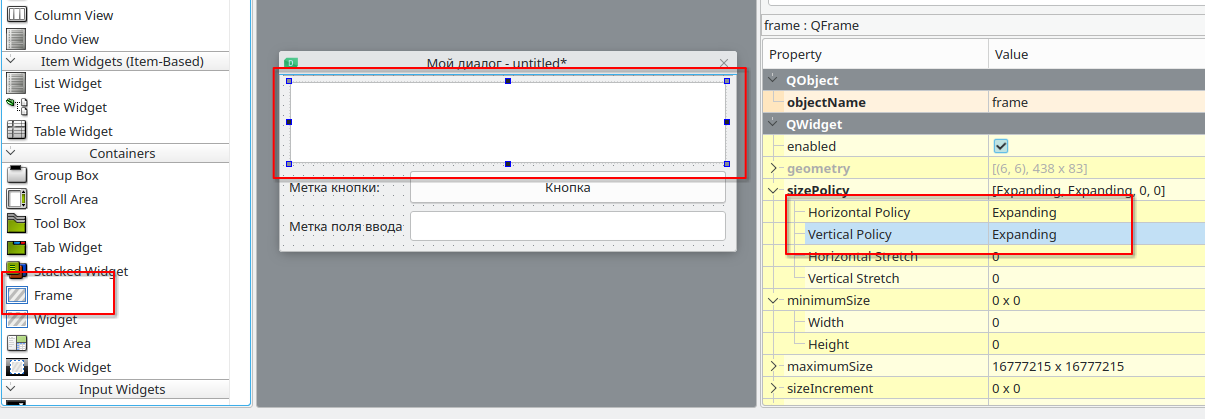Viewport: 1205px width, 419px height.
Task: Click the input field beside Метка поля ввода
Action: [x=567, y=226]
